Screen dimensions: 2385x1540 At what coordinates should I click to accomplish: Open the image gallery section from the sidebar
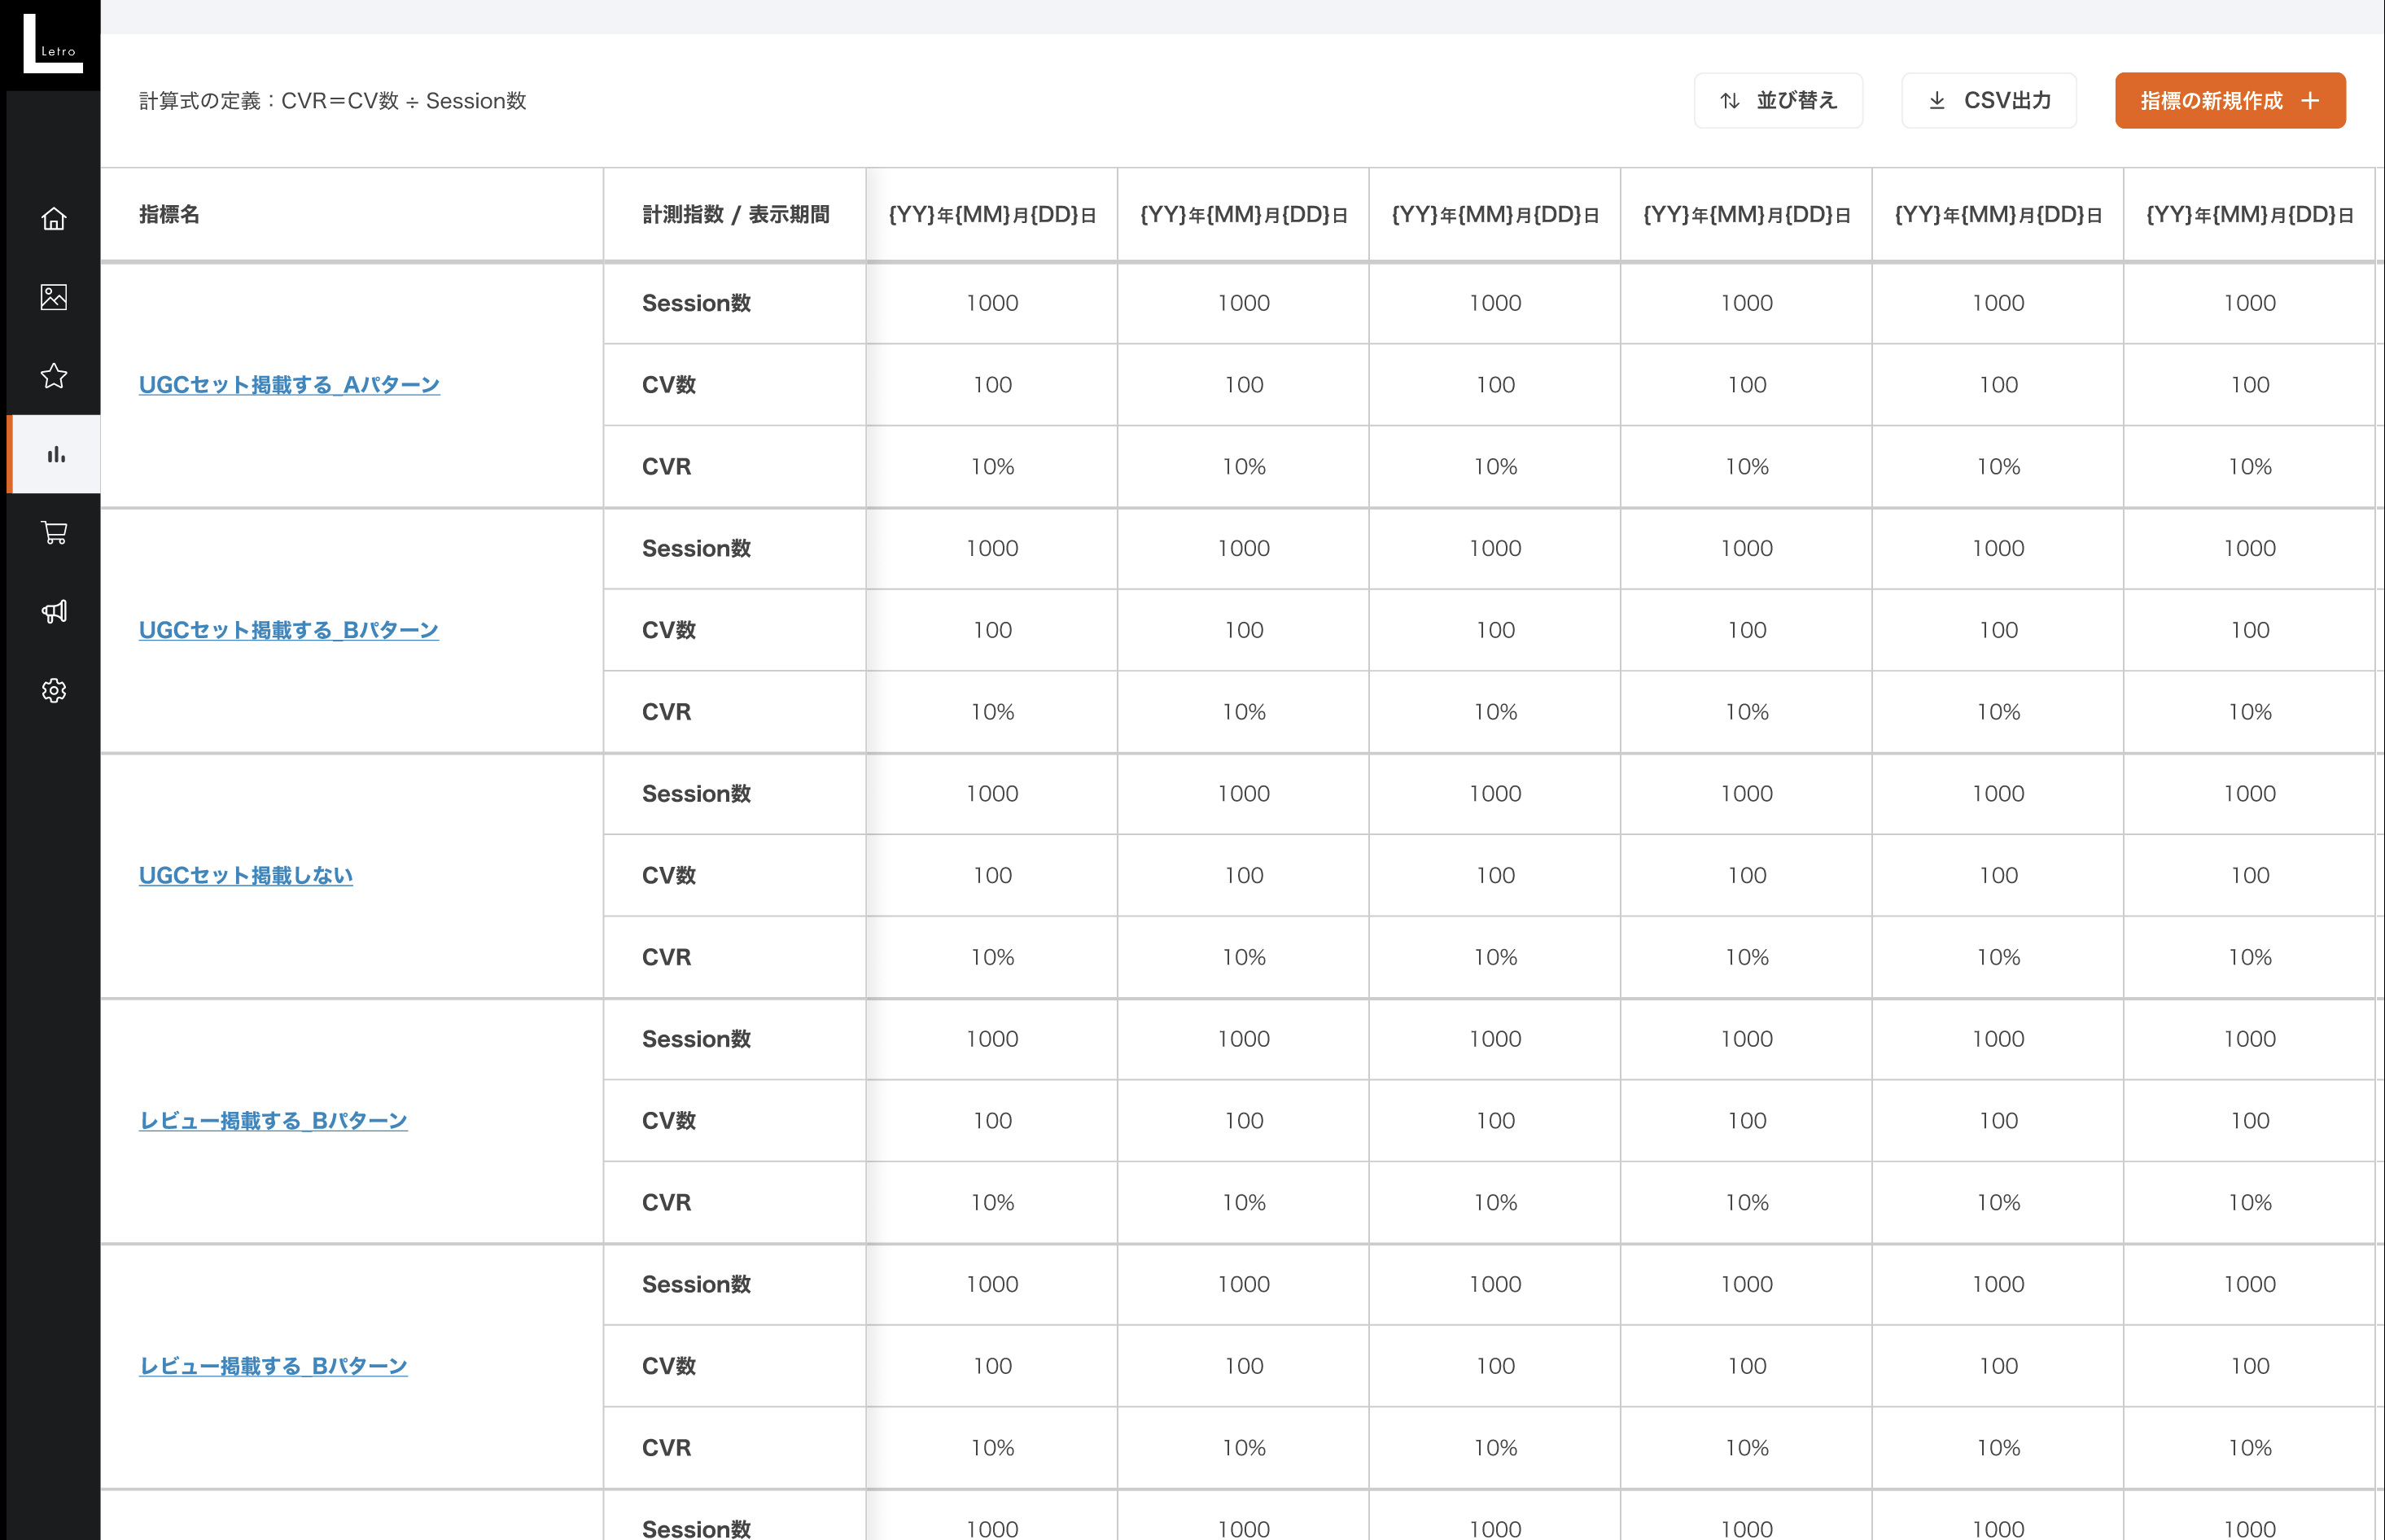53,297
